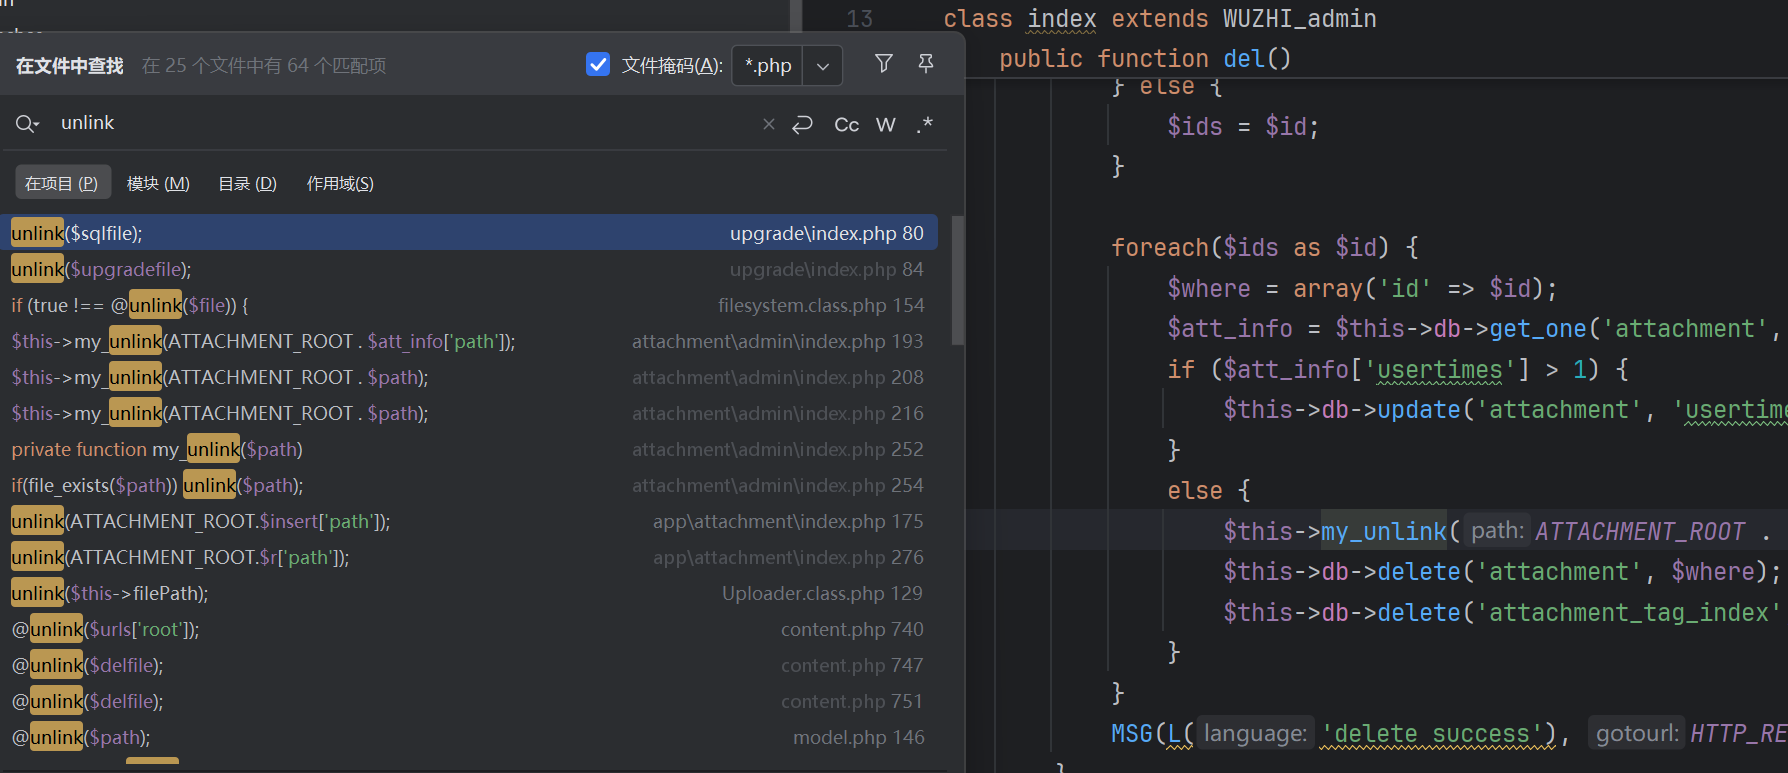The height and width of the screenshot is (773, 1788).
Task: Uncheck the file mask checkbox
Action: [598, 65]
